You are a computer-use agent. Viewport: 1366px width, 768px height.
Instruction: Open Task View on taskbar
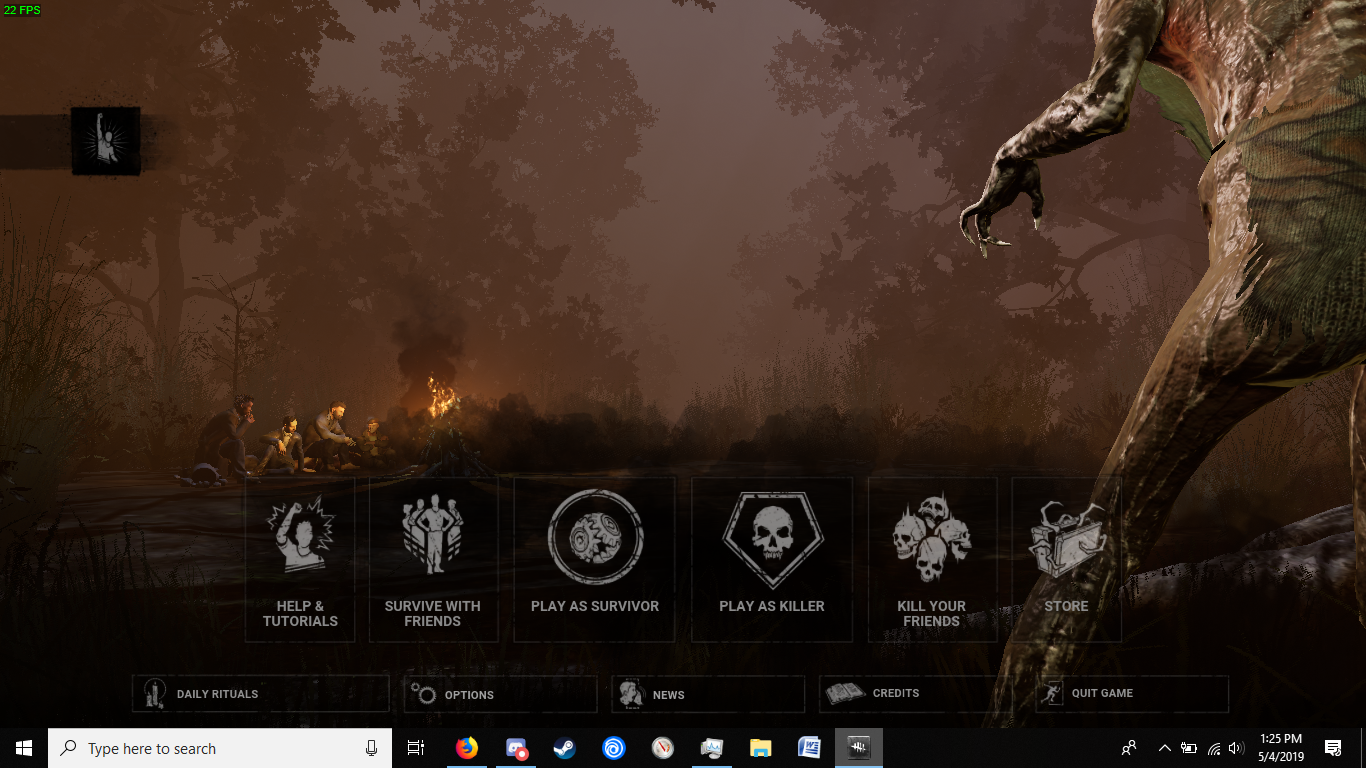pyautogui.click(x=416, y=748)
